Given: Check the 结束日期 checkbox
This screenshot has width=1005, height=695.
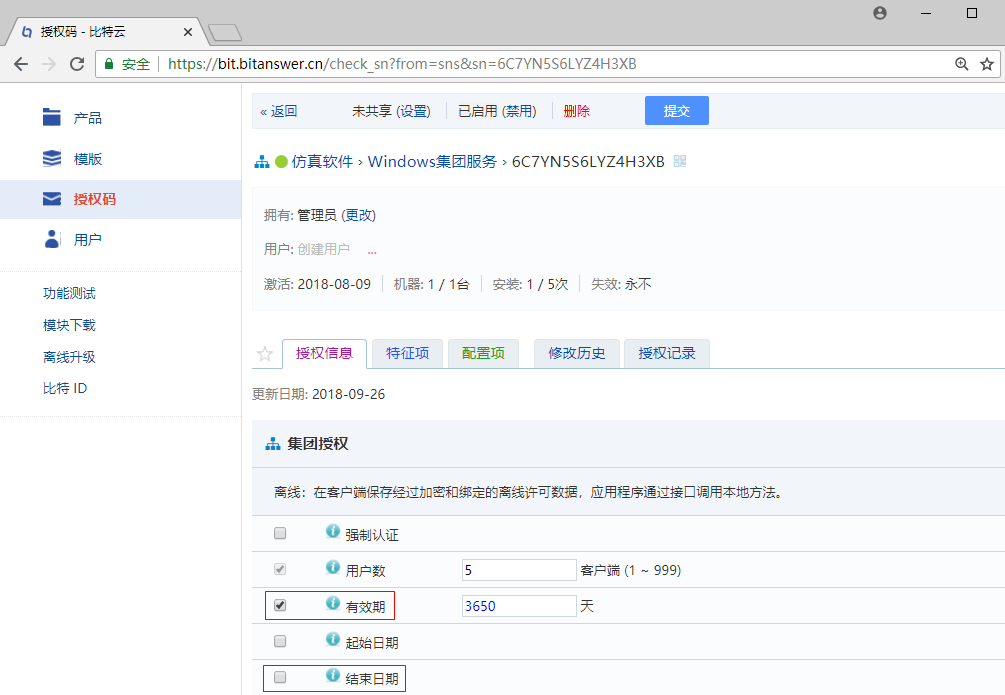Looking at the screenshot, I should [279, 677].
